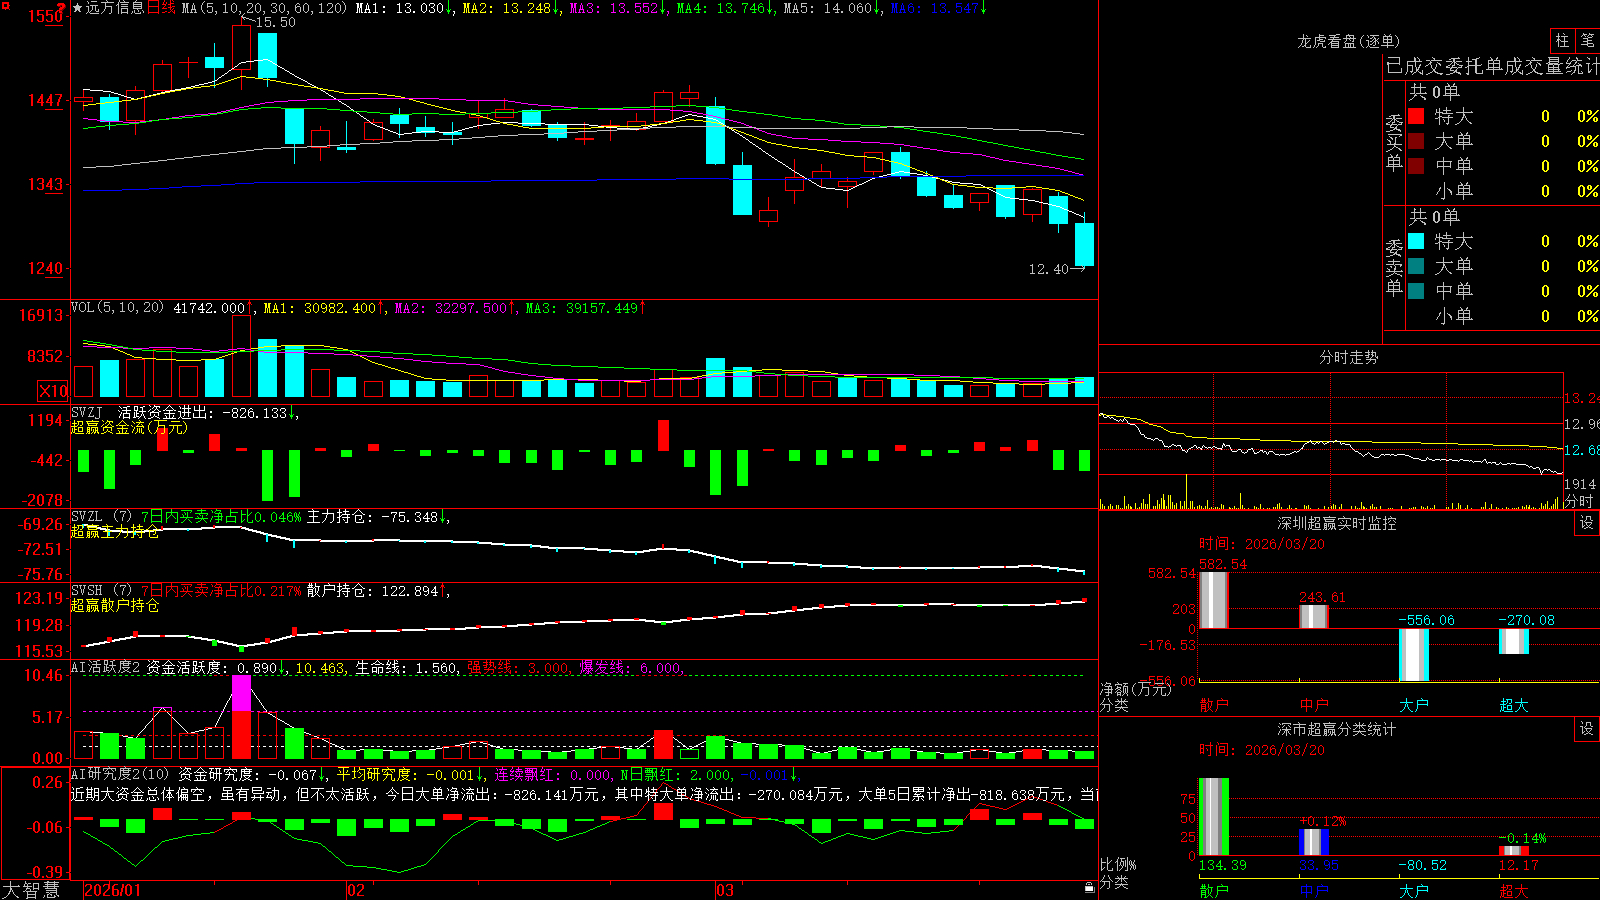The height and width of the screenshot is (900, 1600).
Task: Click the 超赢散户持仓 label
Action: 115,606
